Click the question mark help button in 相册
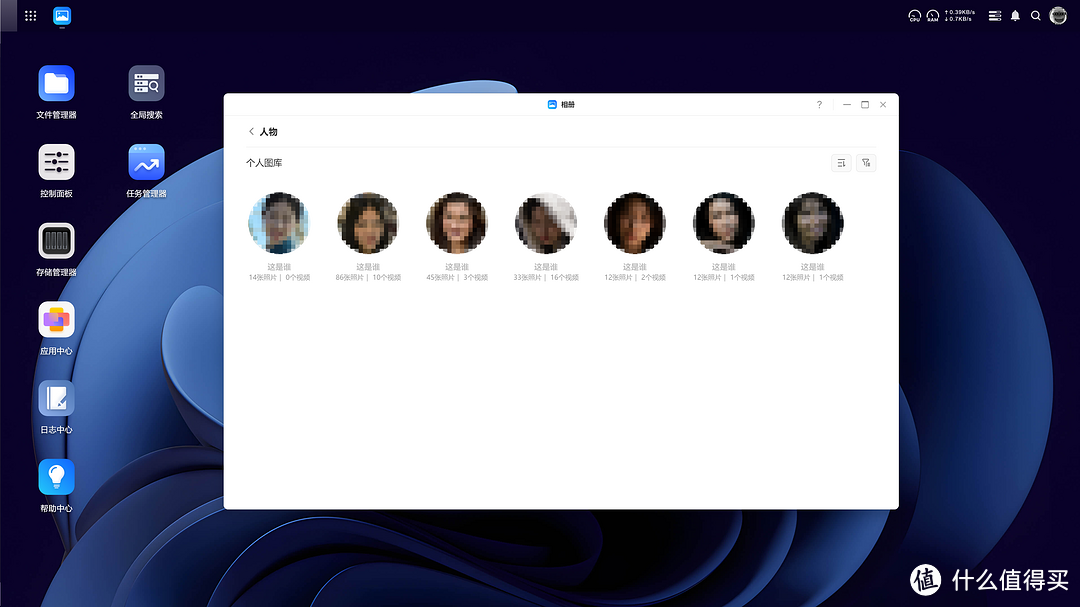Screen dimensions: 1080x607 [x=819, y=105]
